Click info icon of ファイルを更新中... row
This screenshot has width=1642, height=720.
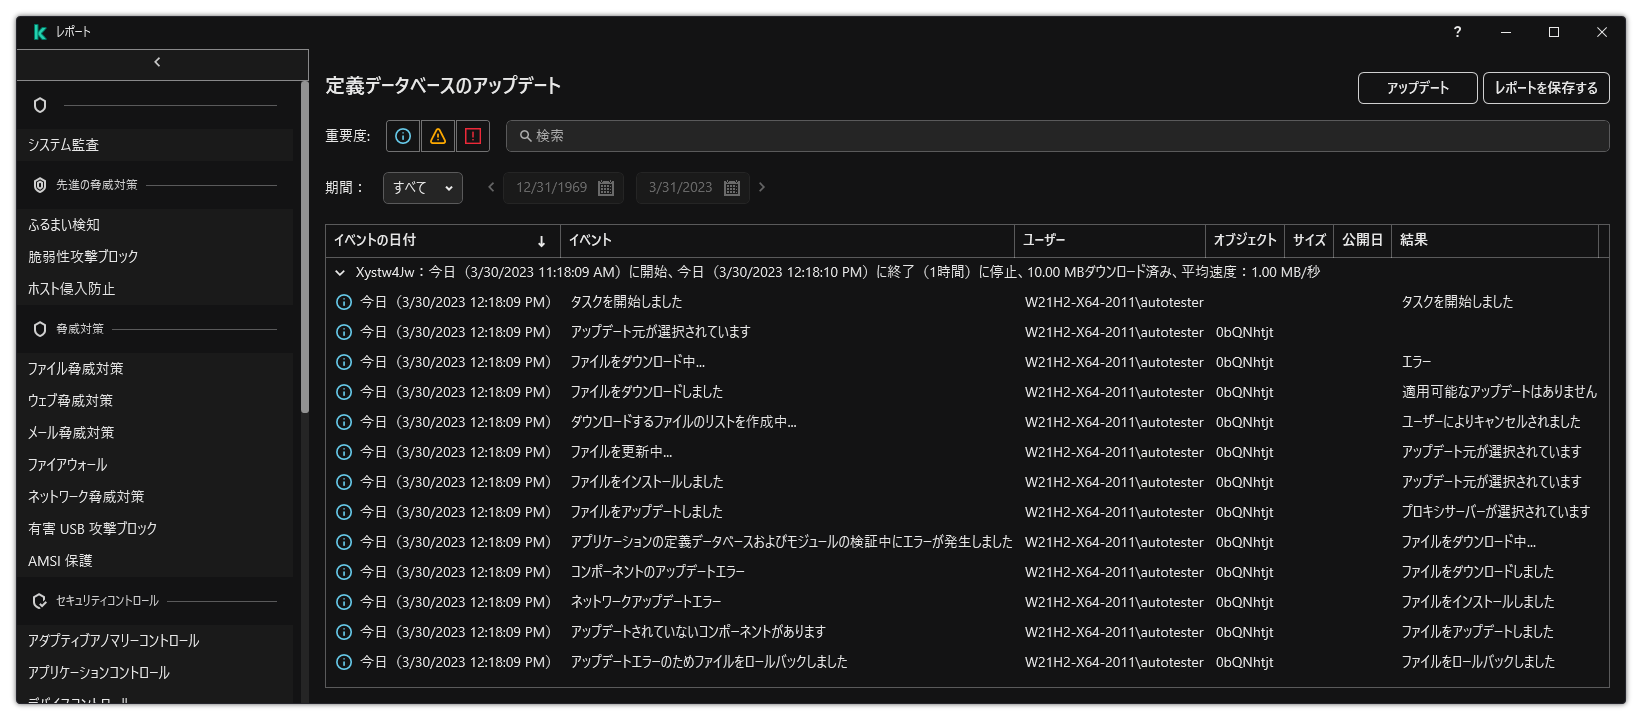pyautogui.click(x=344, y=452)
